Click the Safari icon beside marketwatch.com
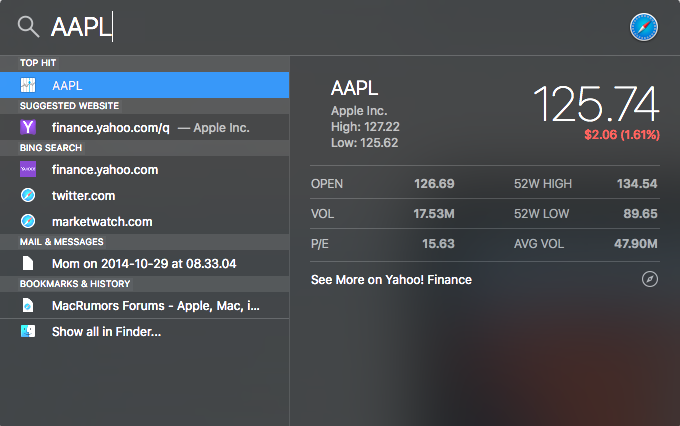680x426 pixels. (28, 221)
